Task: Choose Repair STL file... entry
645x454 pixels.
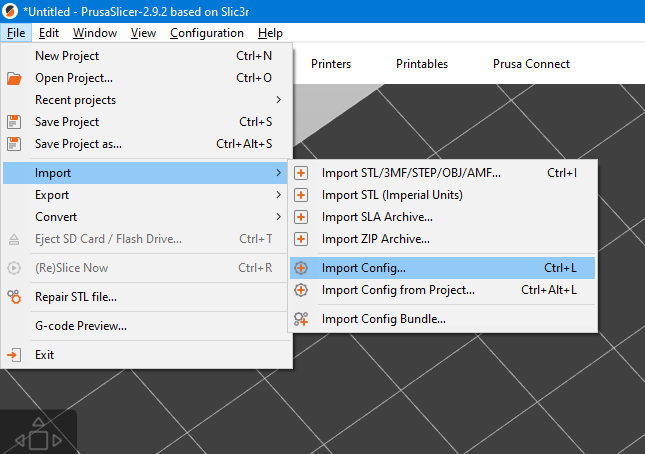Action: 145,297
